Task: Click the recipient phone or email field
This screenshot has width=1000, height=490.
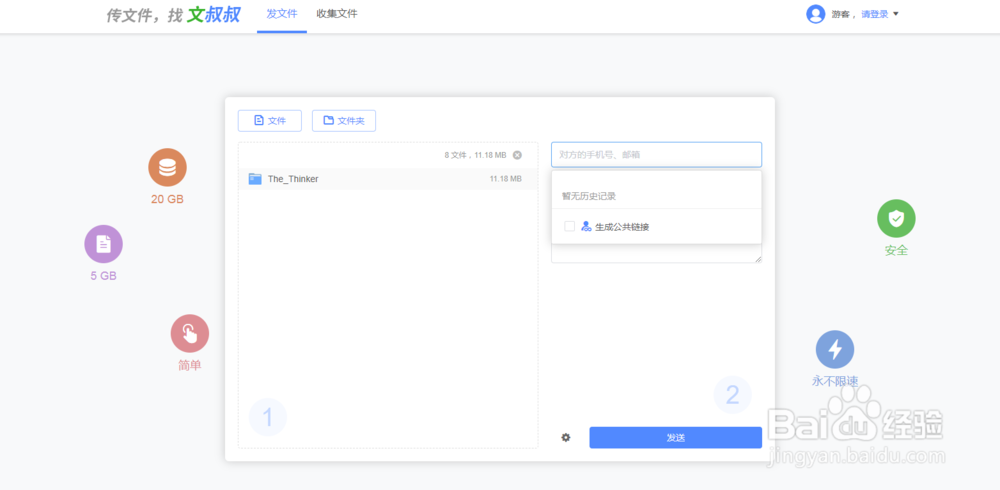Action: (x=656, y=154)
